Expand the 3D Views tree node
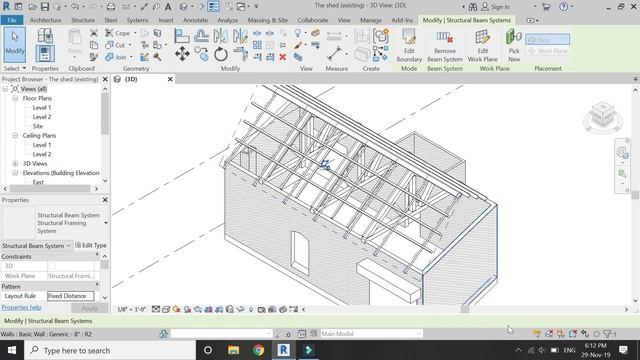The height and width of the screenshot is (360, 640). pos(15,164)
